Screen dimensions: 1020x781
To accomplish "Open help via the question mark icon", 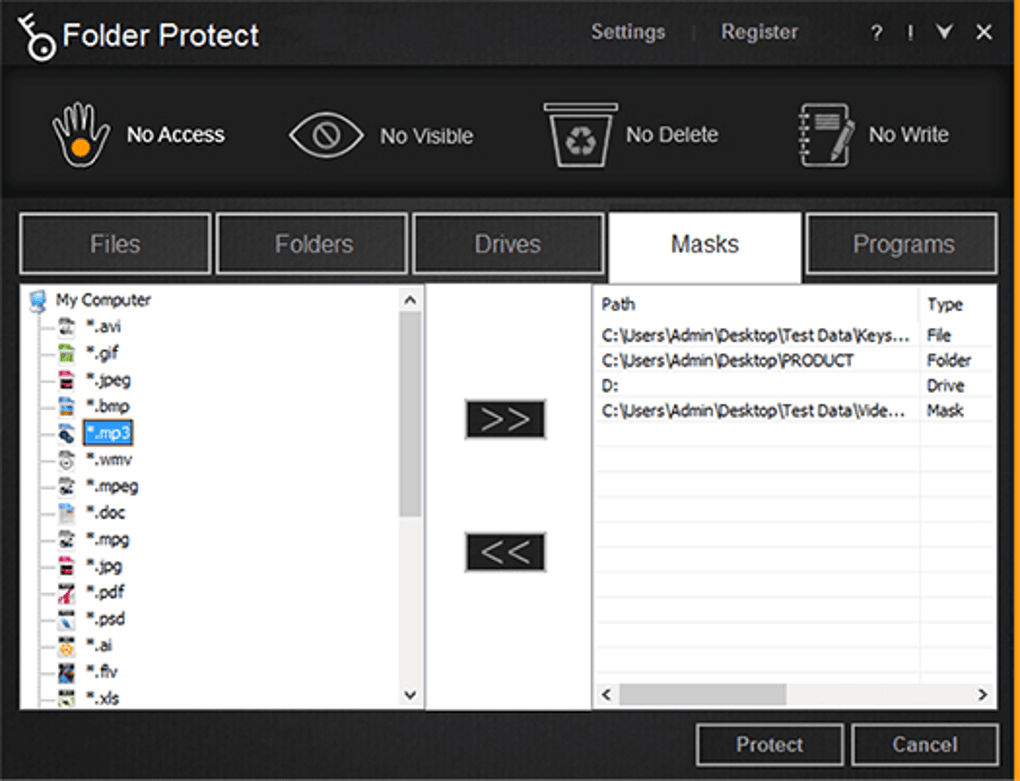I will 876,33.
